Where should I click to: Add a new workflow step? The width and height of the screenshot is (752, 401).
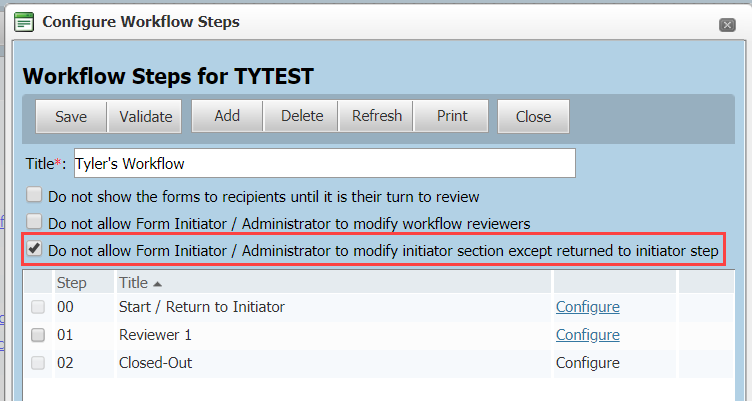[227, 116]
